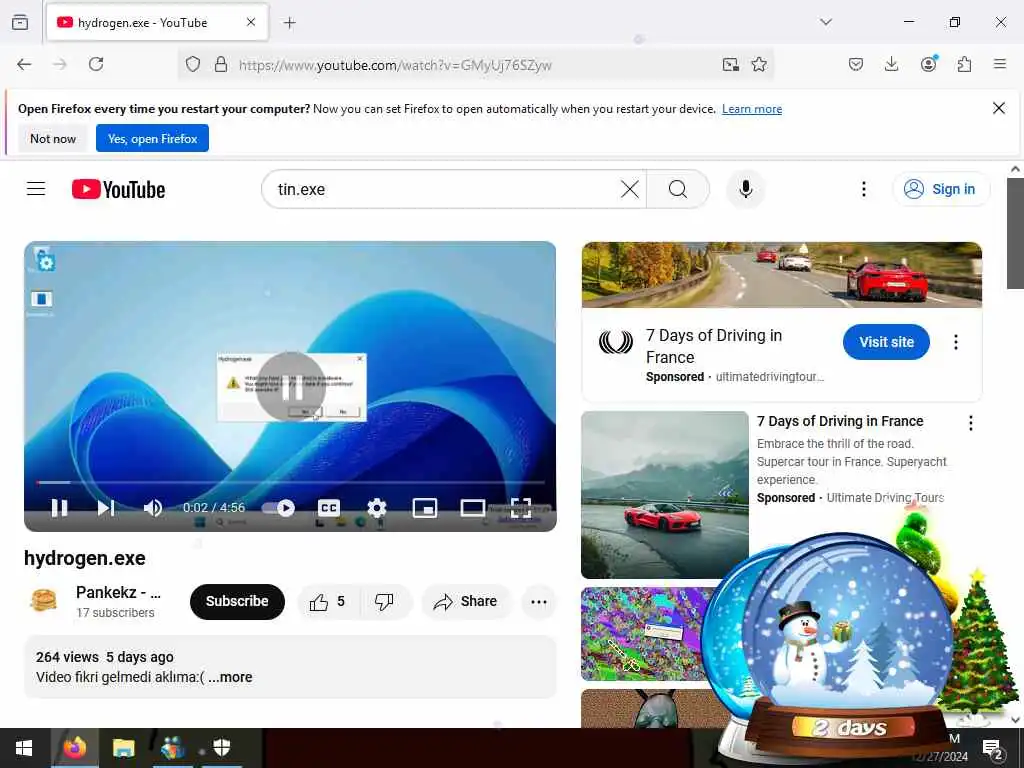Open the Firefox downloads panel
Screen dimensions: 1024x768
pos(891,64)
